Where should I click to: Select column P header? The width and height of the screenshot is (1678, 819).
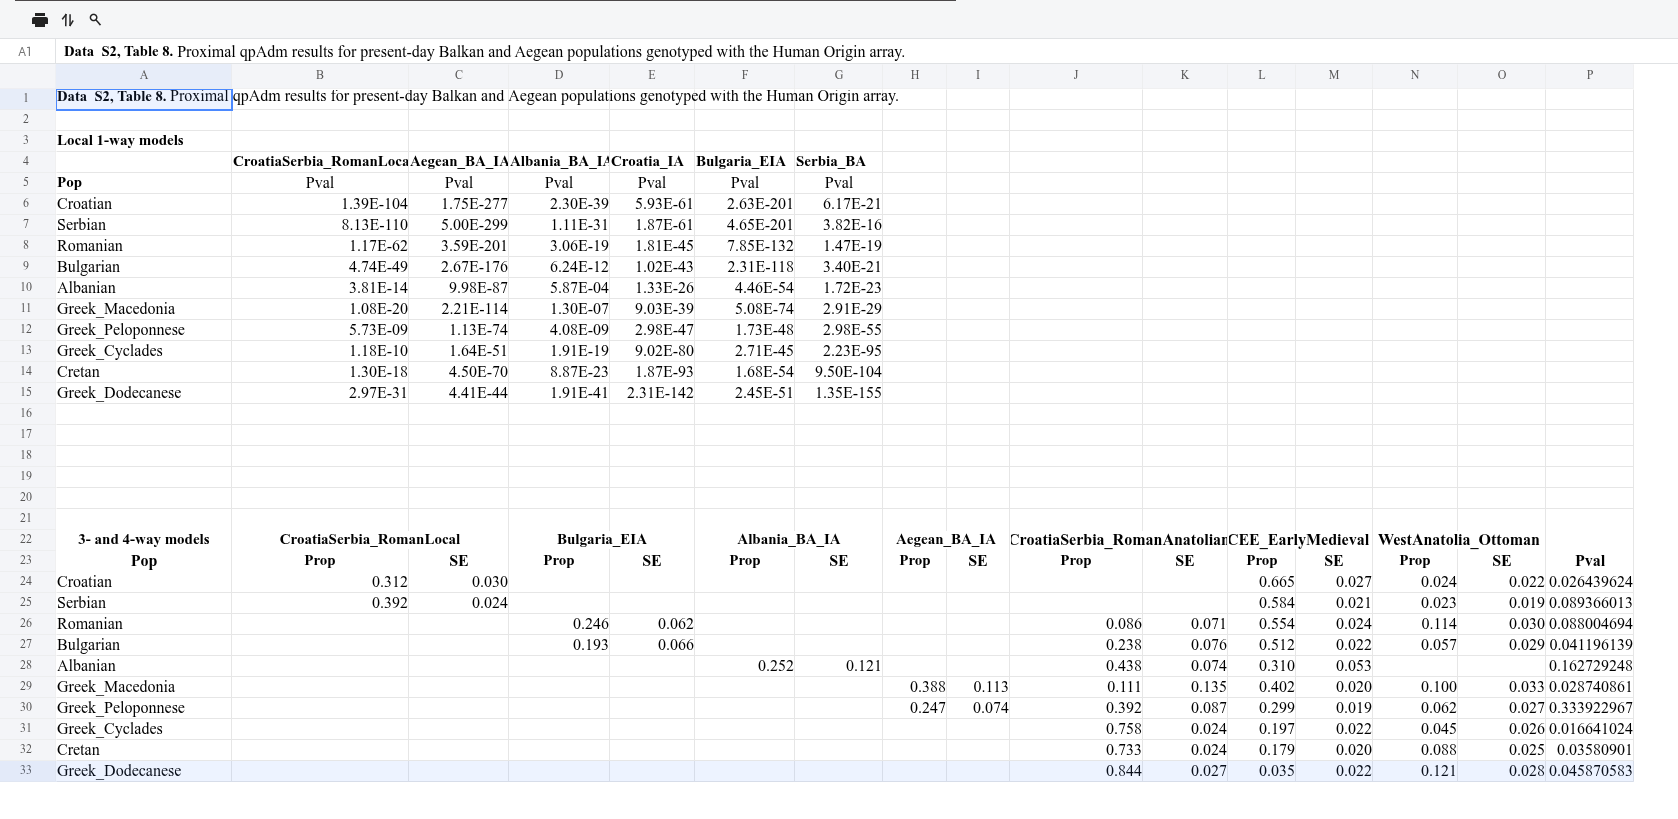click(x=1590, y=75)
